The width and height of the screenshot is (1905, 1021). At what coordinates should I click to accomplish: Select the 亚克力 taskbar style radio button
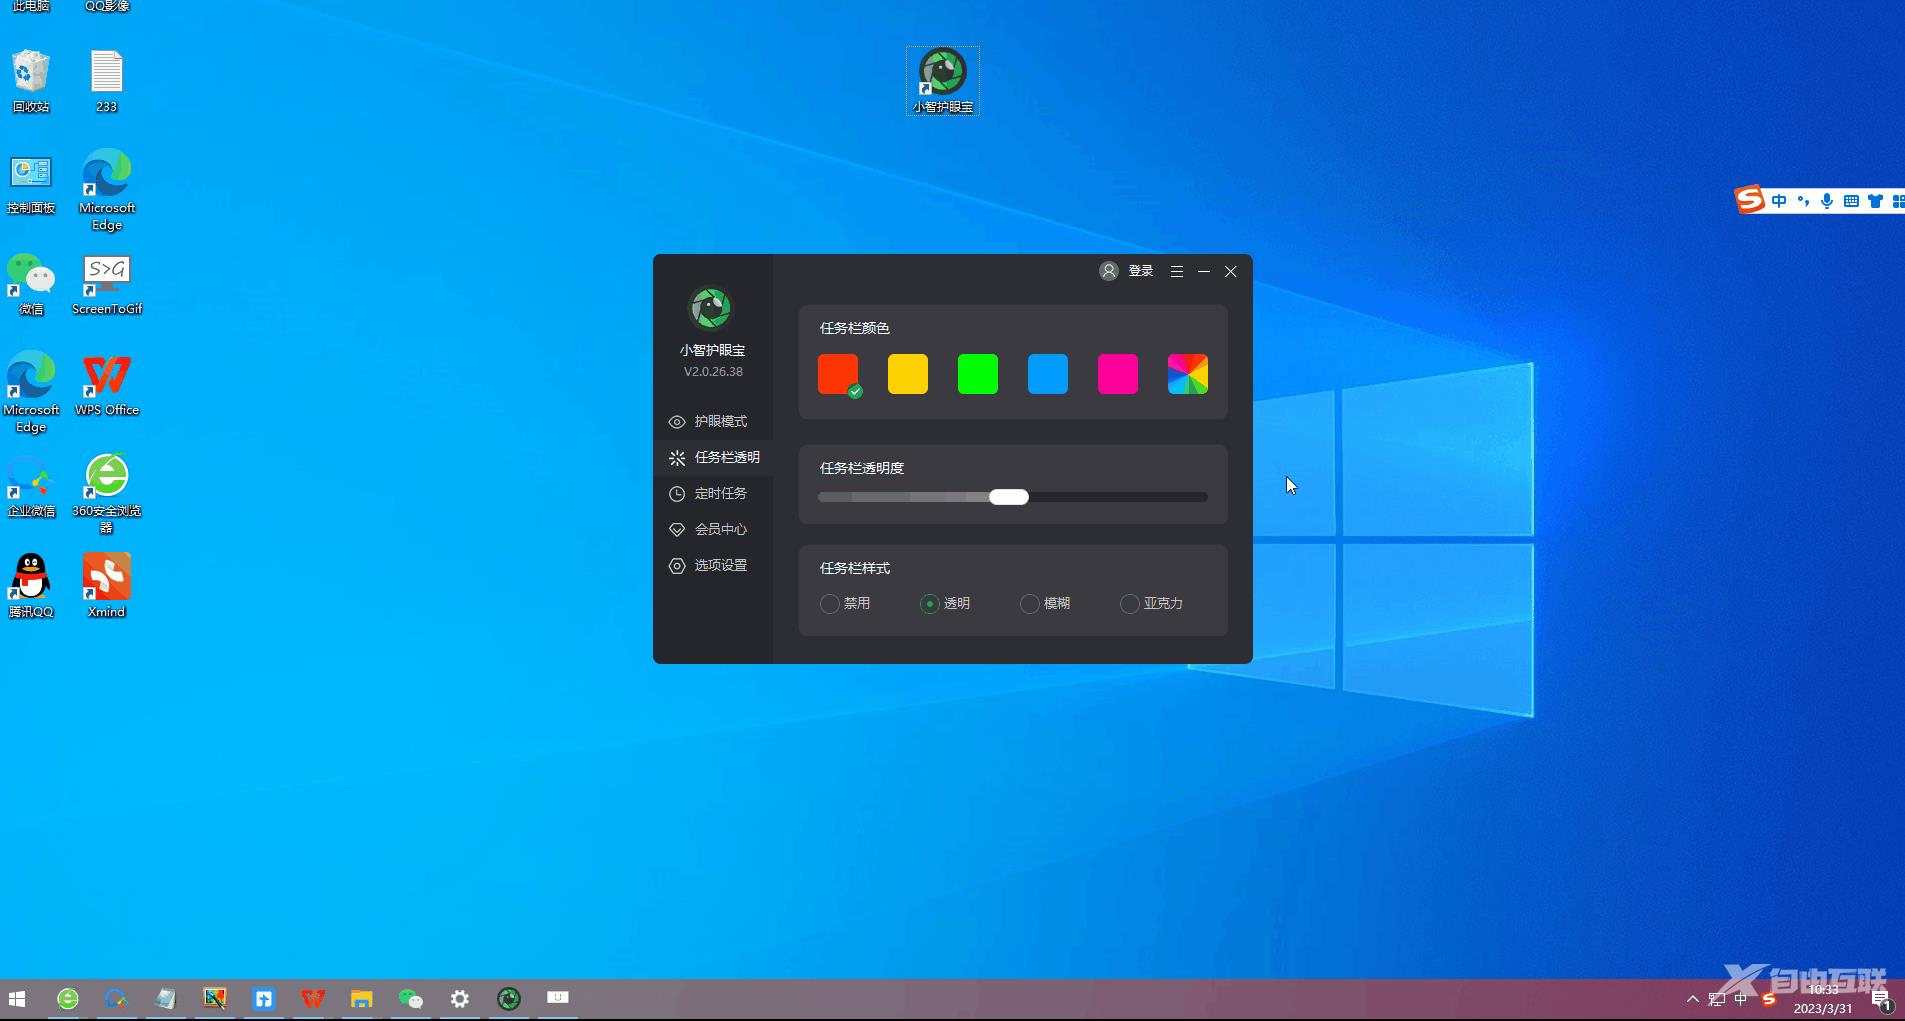point(1129,604)
